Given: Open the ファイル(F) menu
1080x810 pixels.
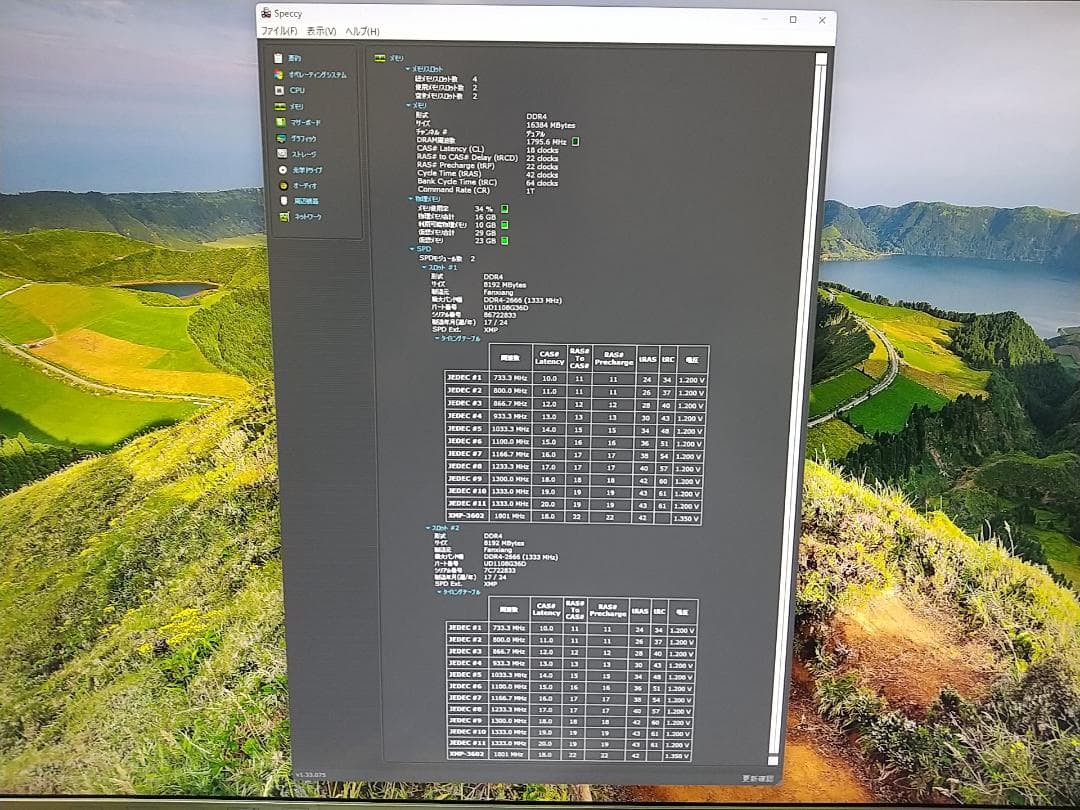Looking at the screenshot, I should point(279,32).
